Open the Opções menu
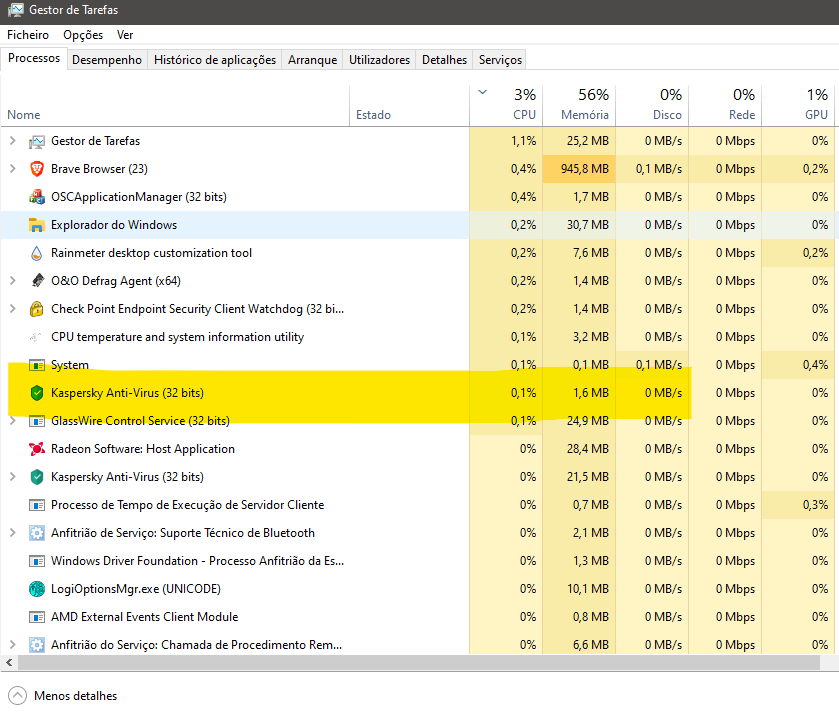This screenshot has width=839, height=712. [x=83, y=35]
